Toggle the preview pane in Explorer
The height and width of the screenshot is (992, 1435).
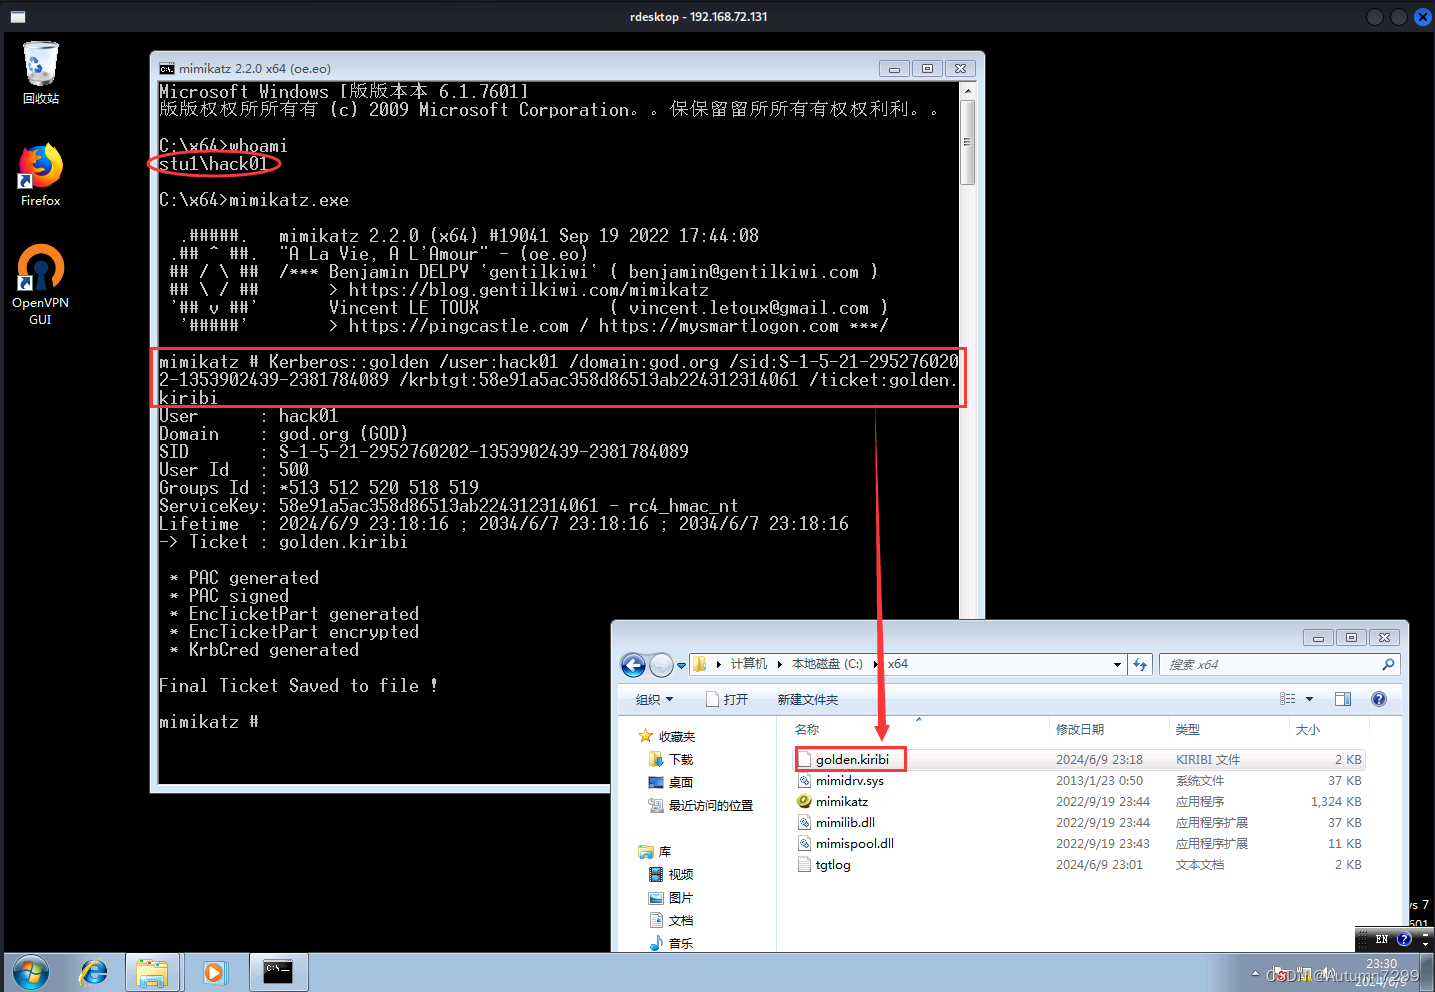pyautogui.click(x=1343, y=699)
